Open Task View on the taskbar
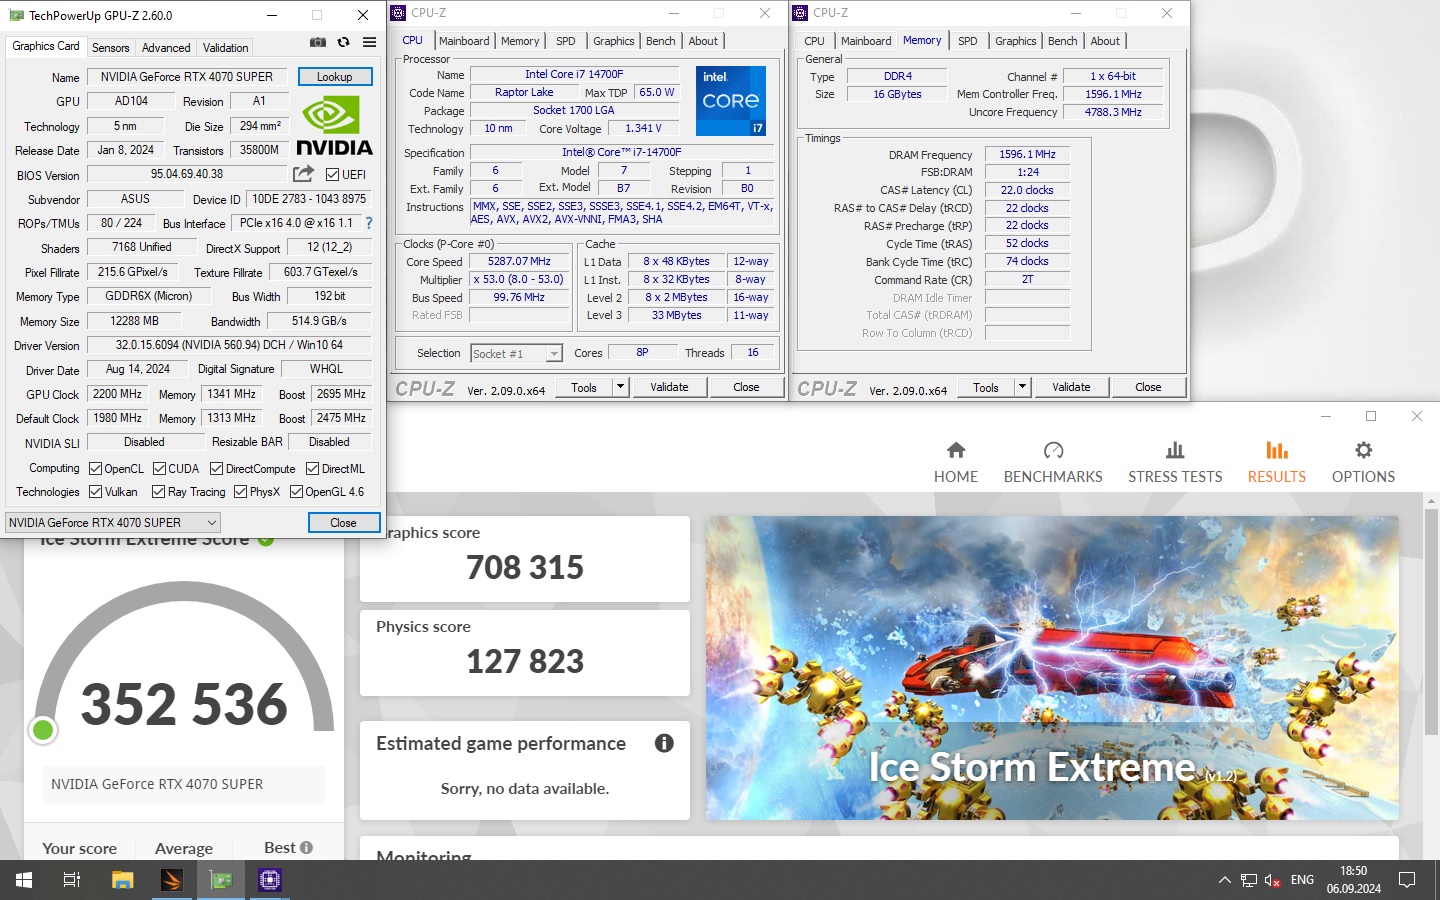The height and width of the screenshot is (900, 1440). [x=72, y=880]
